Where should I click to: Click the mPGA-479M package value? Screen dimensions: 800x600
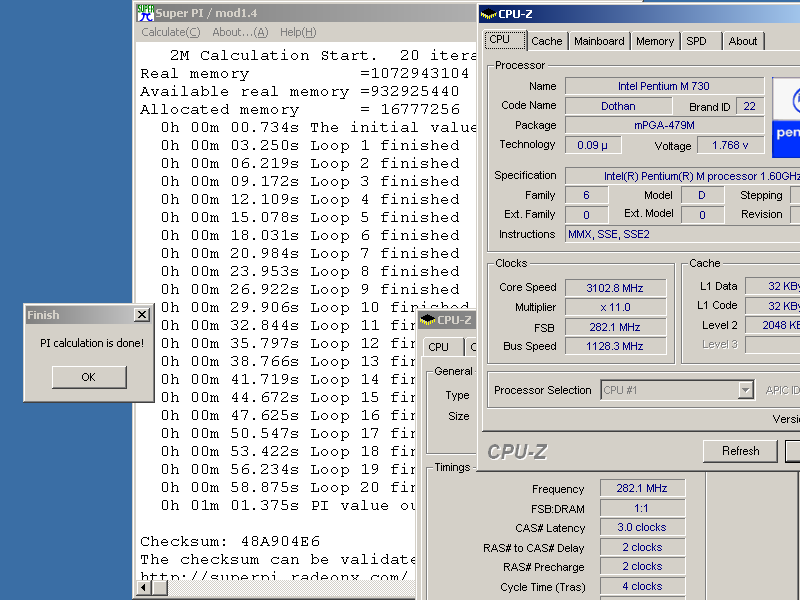coord(664,126)
